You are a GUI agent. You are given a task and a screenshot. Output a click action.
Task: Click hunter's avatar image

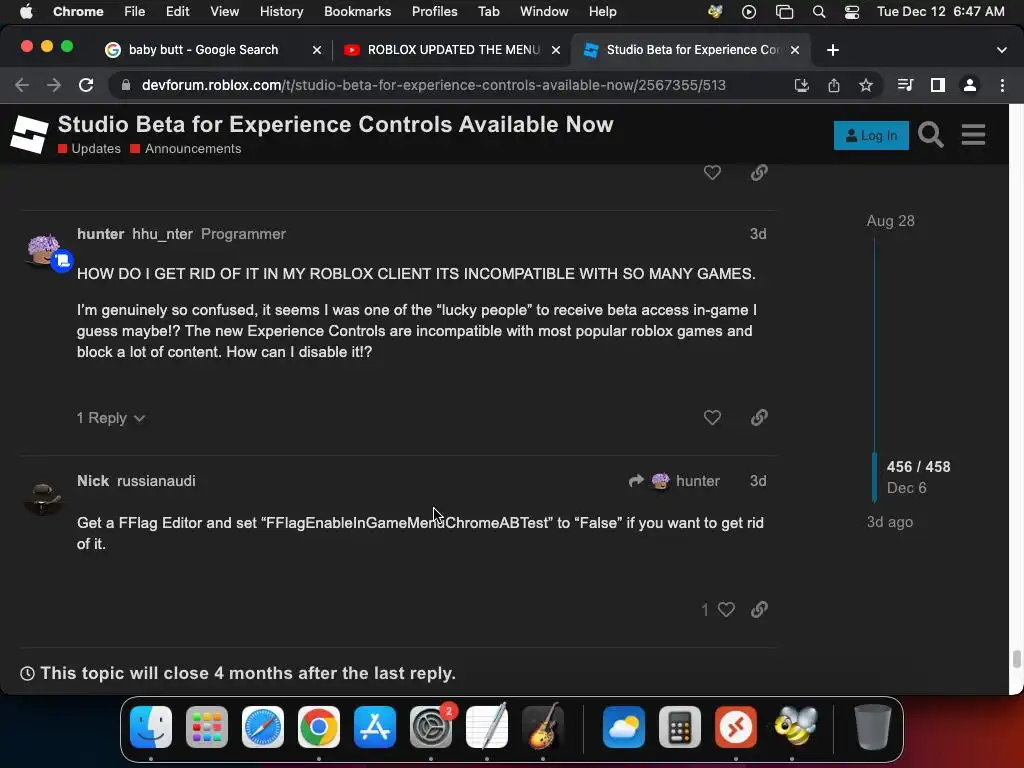pyautogui.click(x=44, y=251)
